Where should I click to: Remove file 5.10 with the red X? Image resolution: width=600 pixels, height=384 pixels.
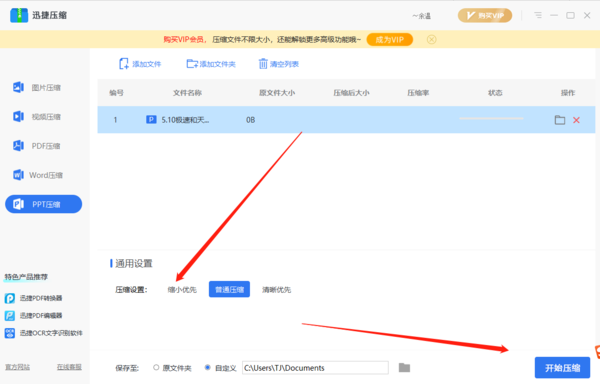(576, 120)
